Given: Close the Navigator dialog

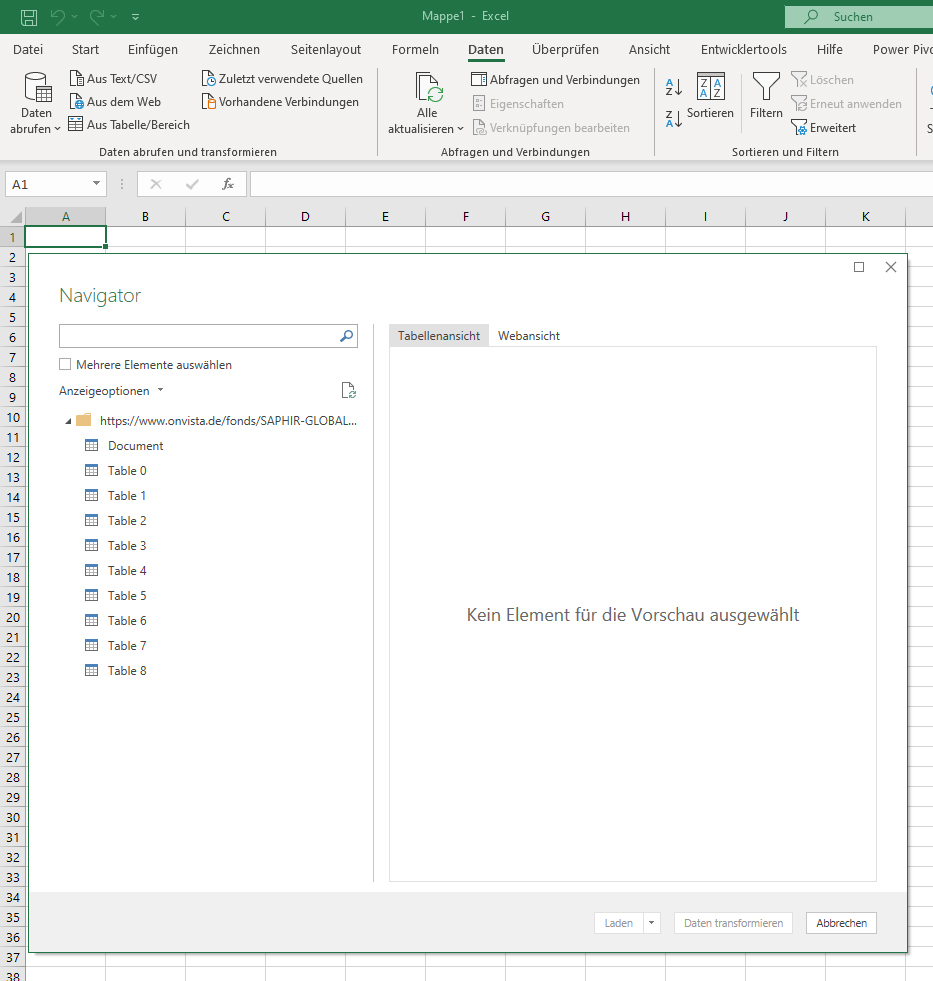Looking at the screenshot, I should pyautogui.click(x=891, y=267).
